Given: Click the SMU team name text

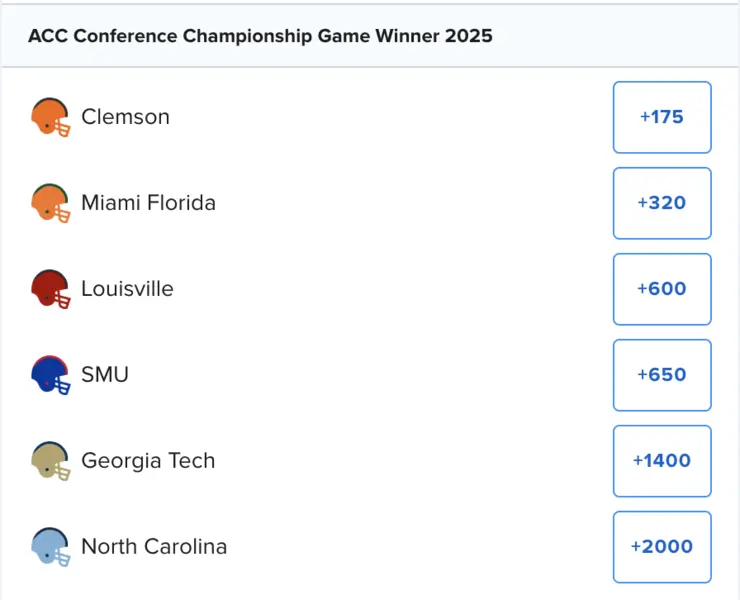Looking at the screenshot, I should pyautogui.click(x=105, y=375).
